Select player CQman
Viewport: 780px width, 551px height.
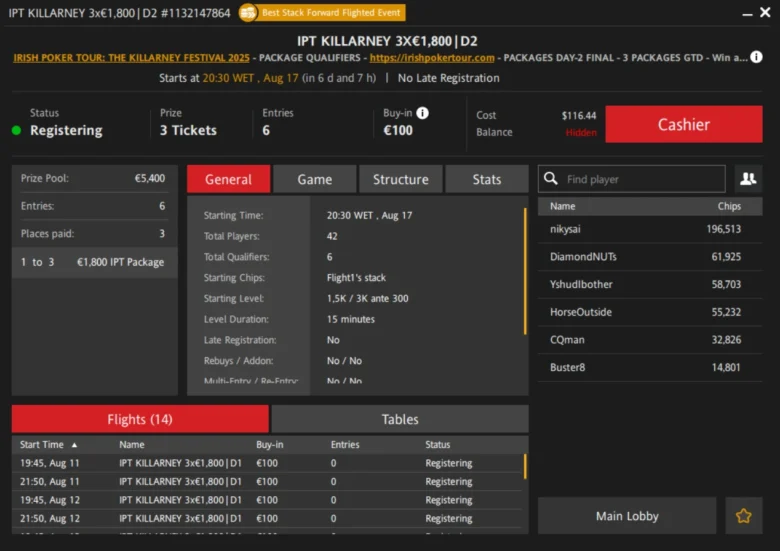tap(650, 340)
